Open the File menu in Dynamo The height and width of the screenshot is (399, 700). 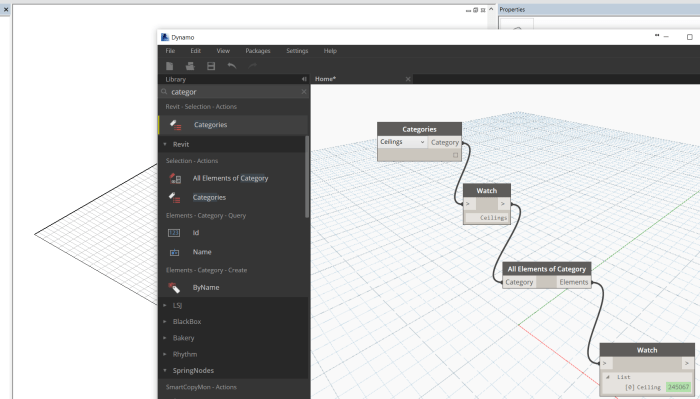[x=170, y=51]
